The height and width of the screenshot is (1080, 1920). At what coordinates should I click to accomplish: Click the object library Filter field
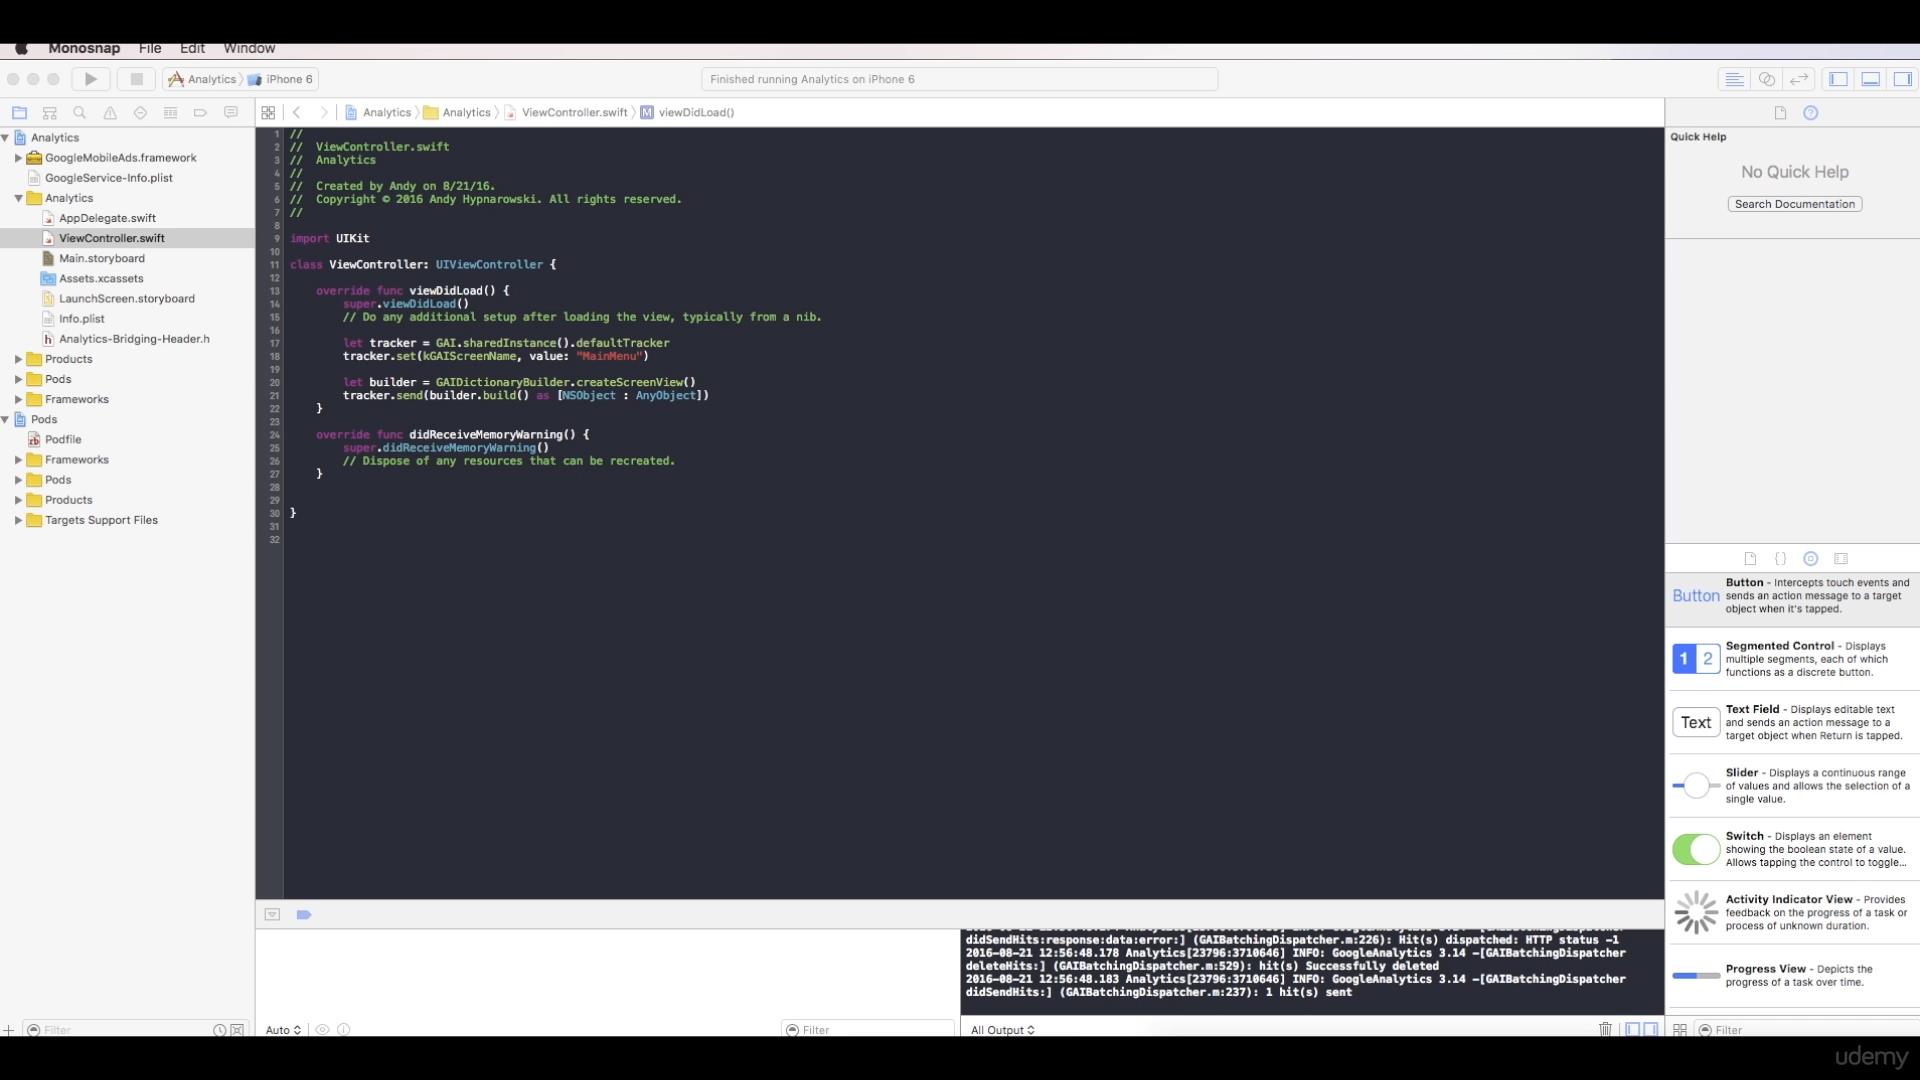[1807, 1030]
